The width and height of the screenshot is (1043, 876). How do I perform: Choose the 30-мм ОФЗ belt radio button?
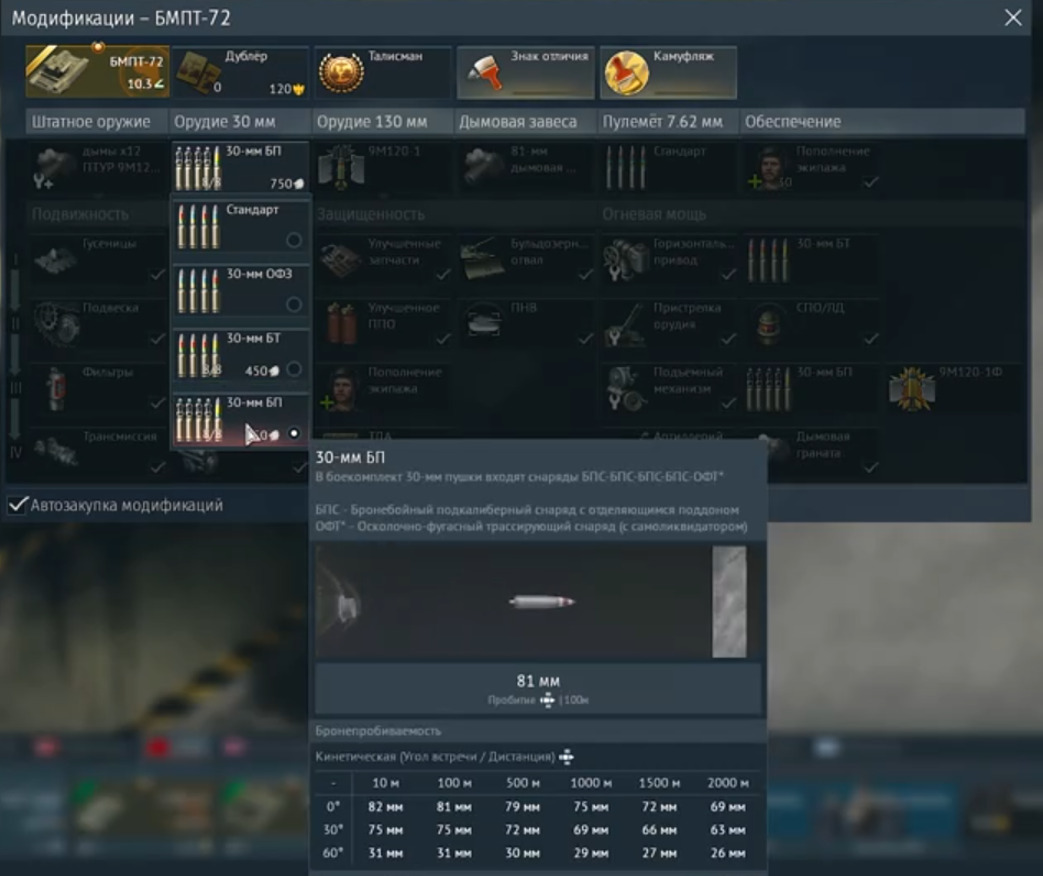point(294,304)
